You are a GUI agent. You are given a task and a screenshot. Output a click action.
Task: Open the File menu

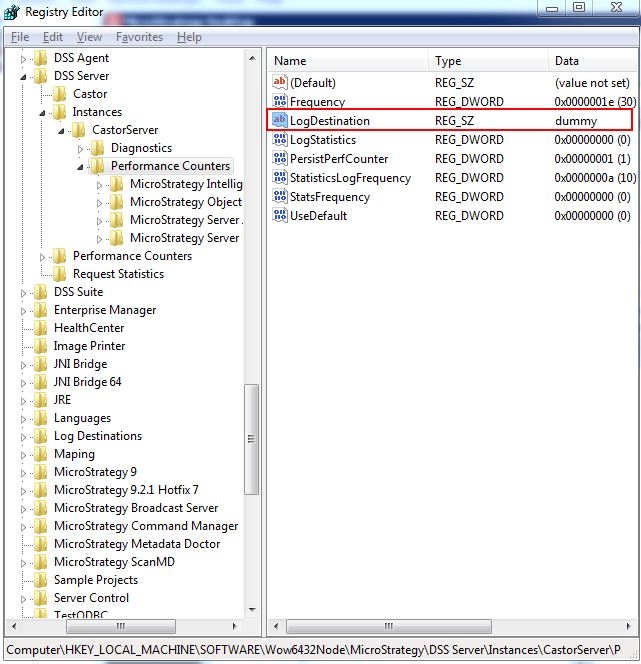click(x=20, y=37)
